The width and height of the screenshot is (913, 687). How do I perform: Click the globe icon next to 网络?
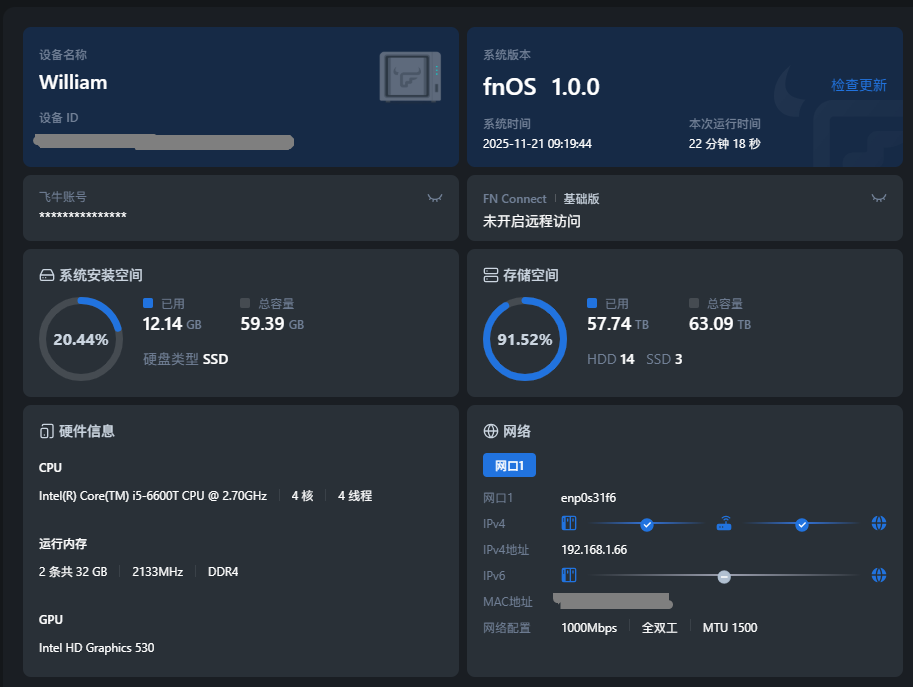(490, 431)
